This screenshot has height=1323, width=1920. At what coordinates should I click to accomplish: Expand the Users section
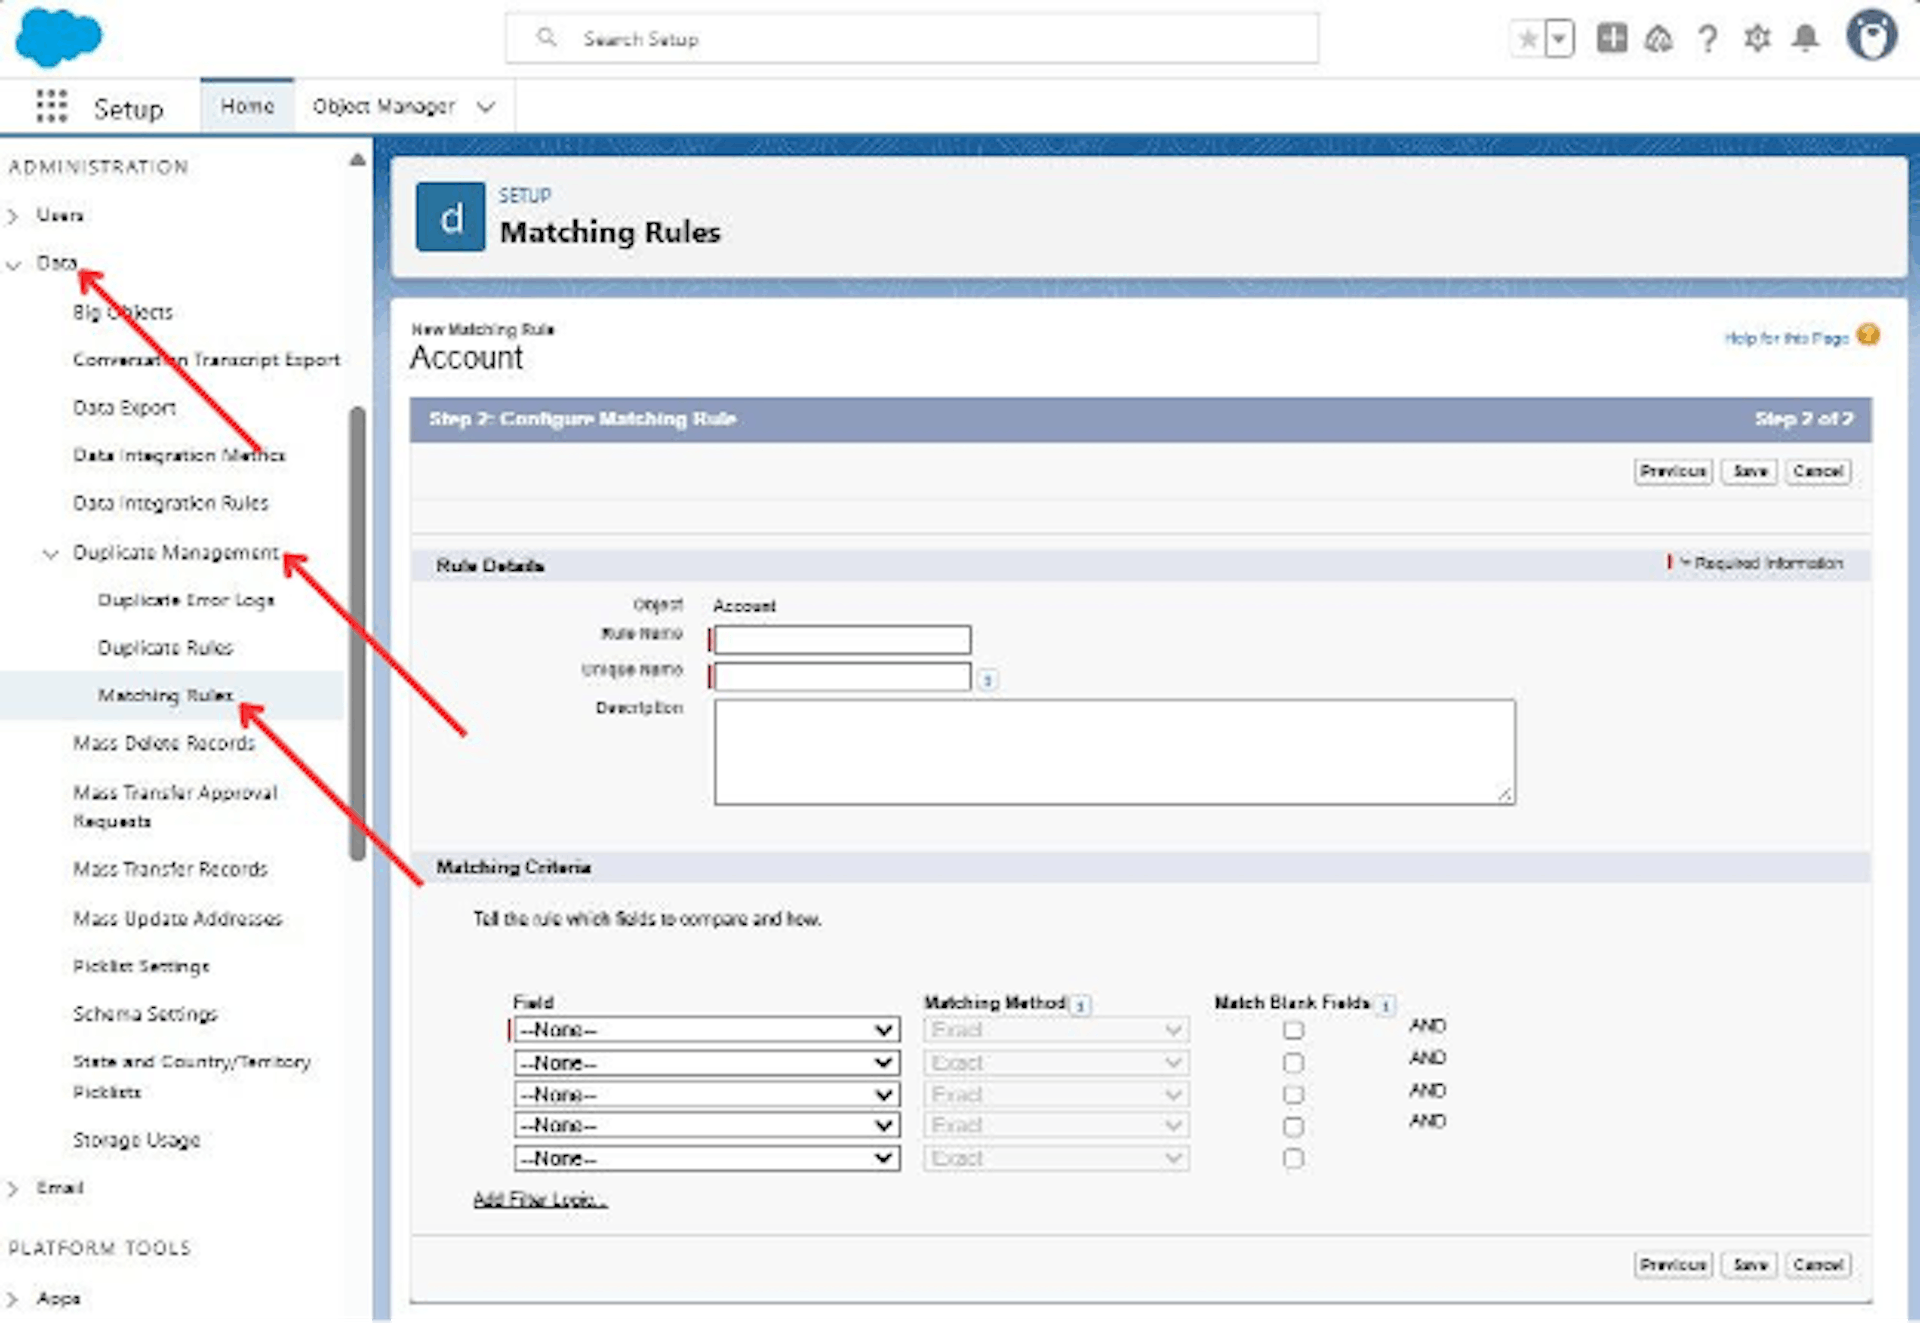click(13, 215)
